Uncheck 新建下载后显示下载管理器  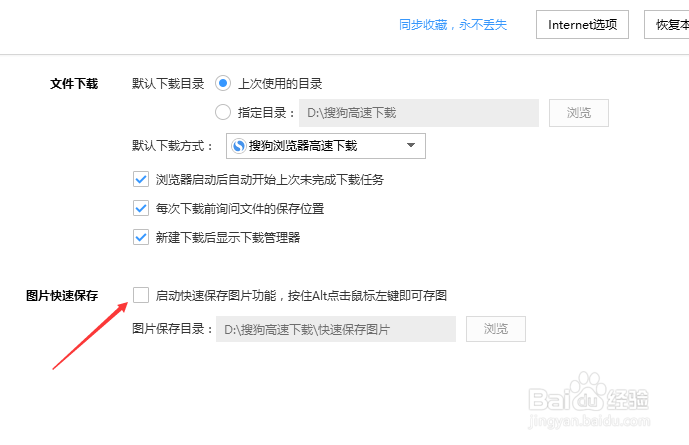click(x=141, y=238)
